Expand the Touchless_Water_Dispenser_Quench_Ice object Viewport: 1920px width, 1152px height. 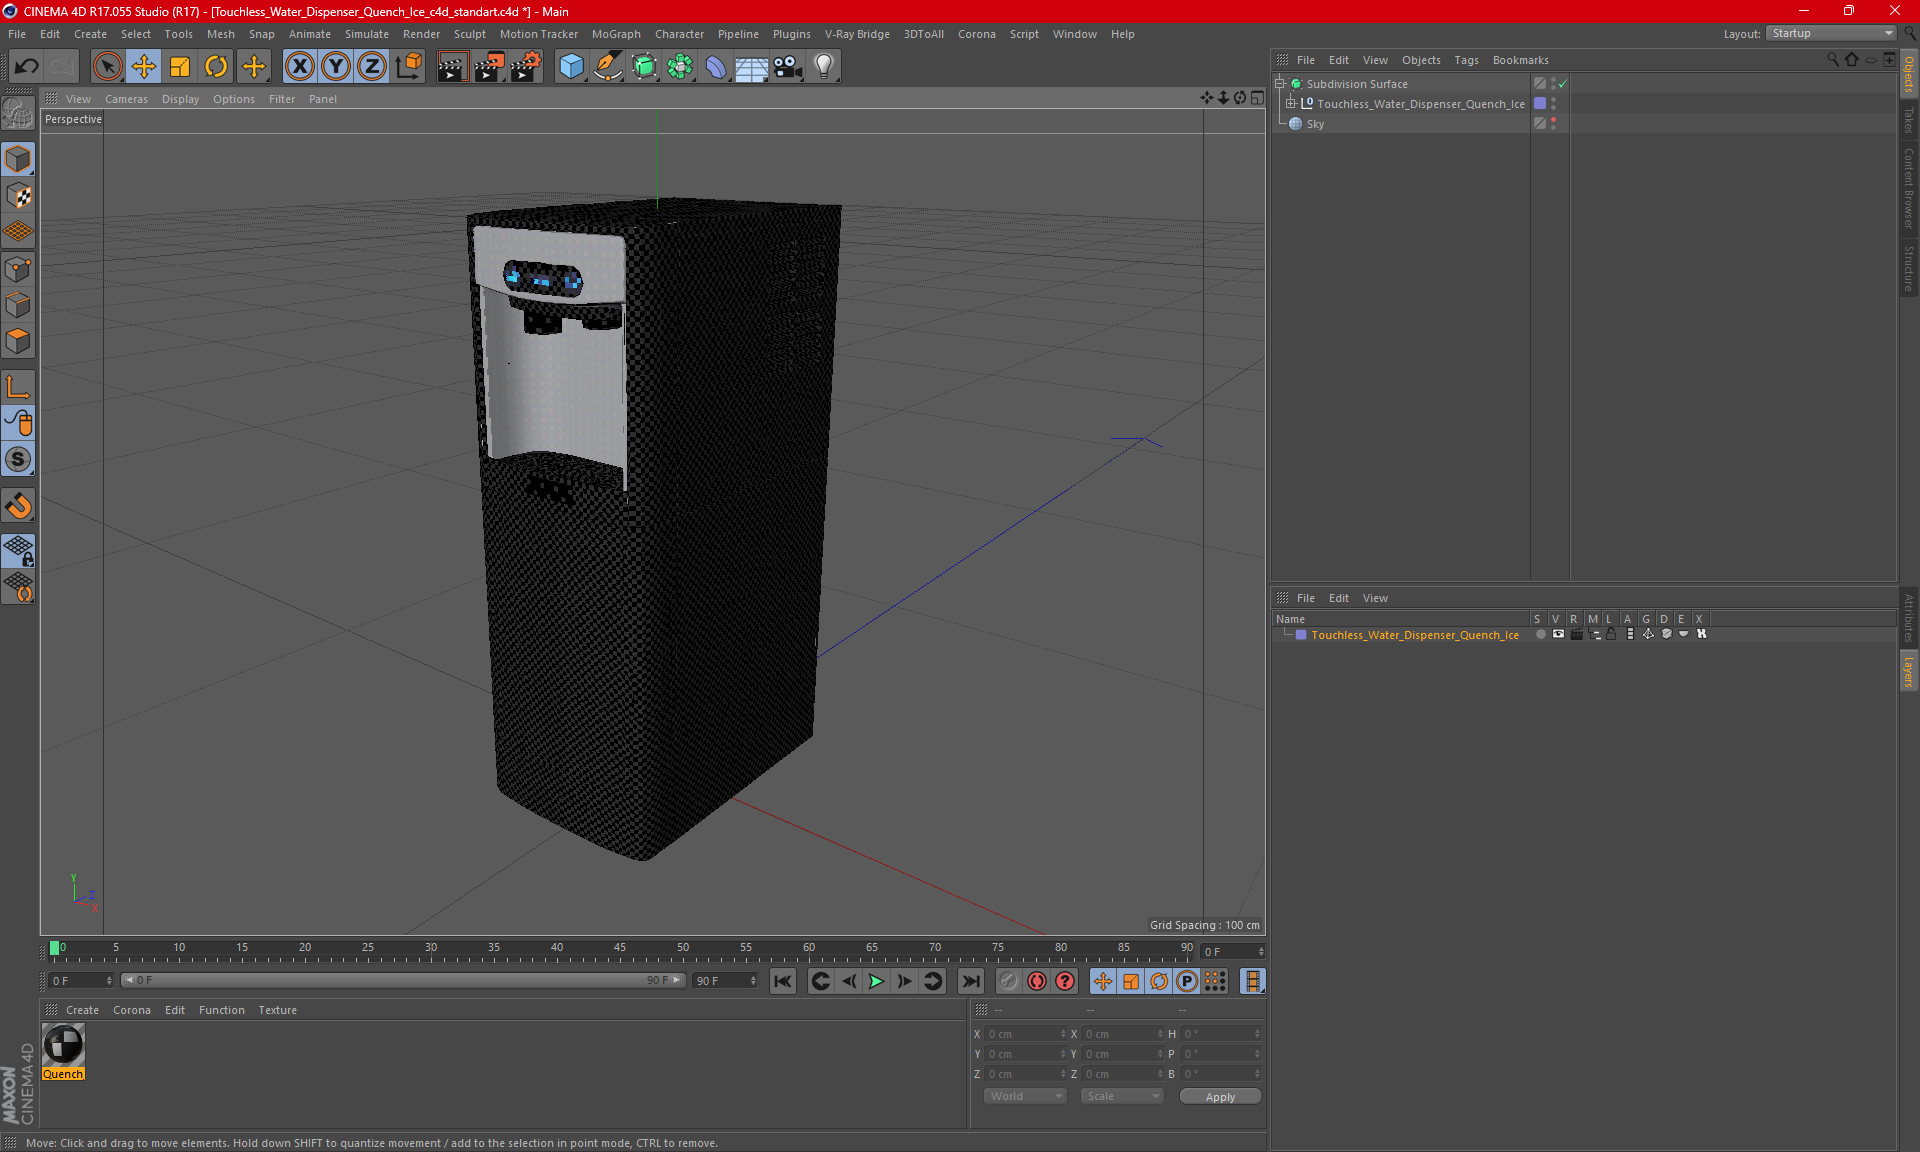click(1291, 104)
